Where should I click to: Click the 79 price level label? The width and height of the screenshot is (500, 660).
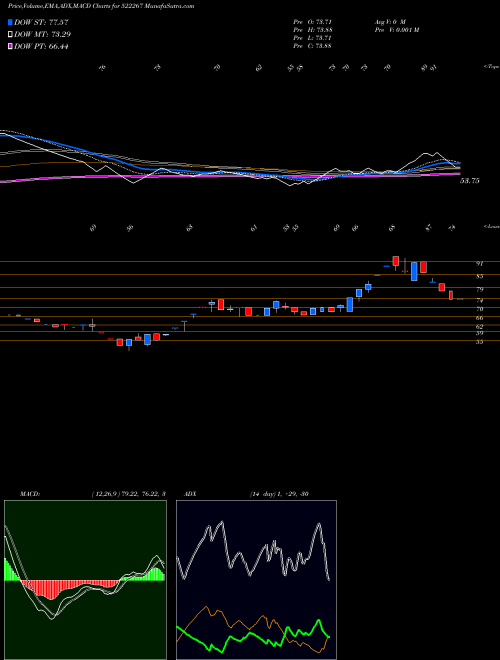[479, 290]
